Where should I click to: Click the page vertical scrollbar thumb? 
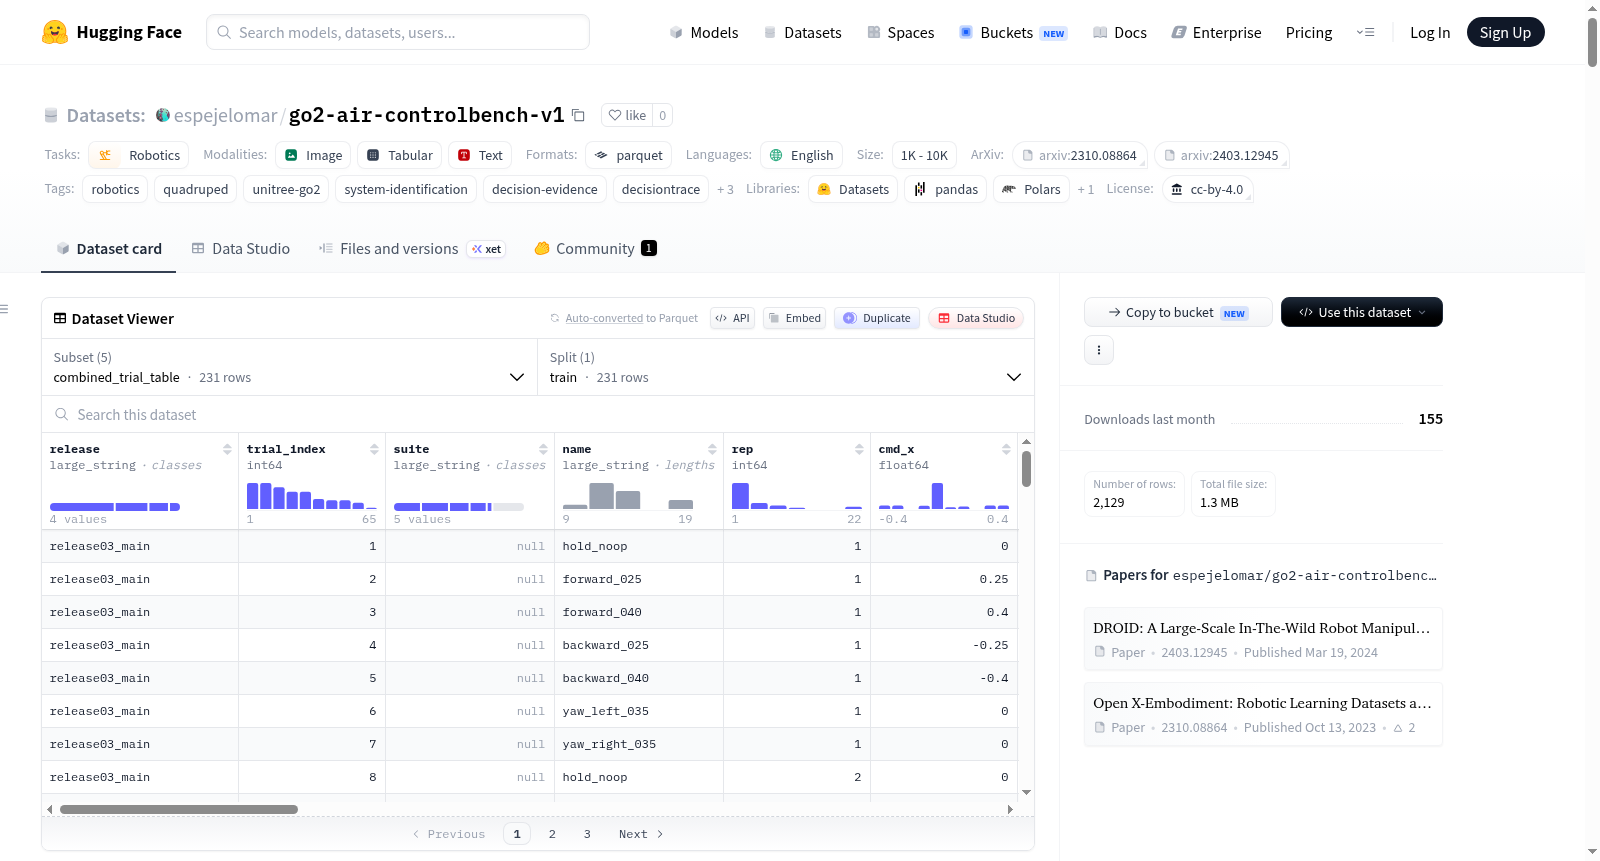pyautogui.click(x=1592, y=42)
